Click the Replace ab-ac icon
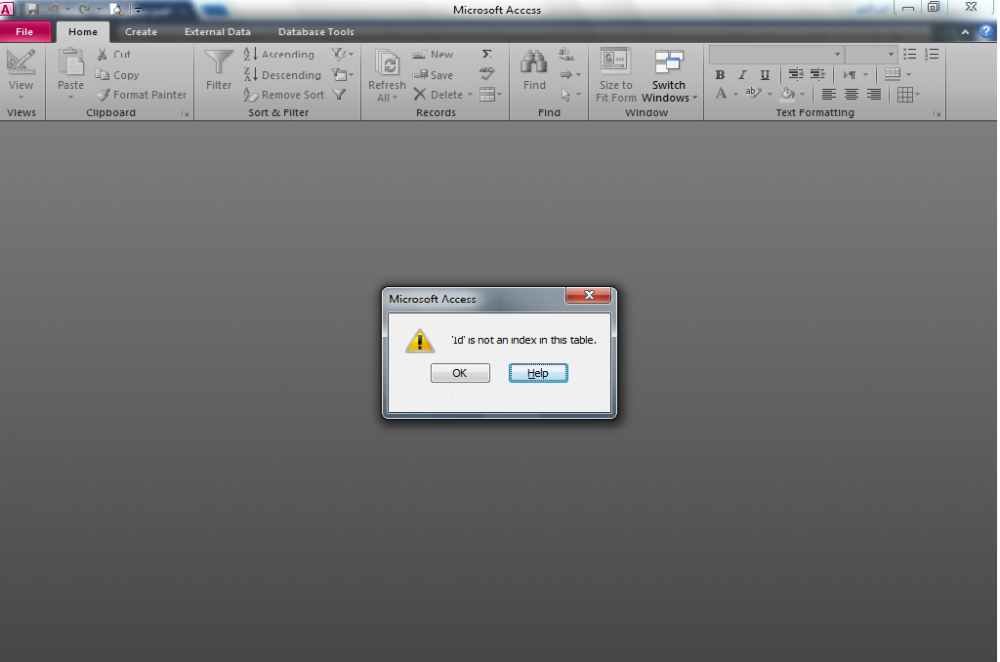The height and width of the screenshot is (662, 1000). point(566,55)
